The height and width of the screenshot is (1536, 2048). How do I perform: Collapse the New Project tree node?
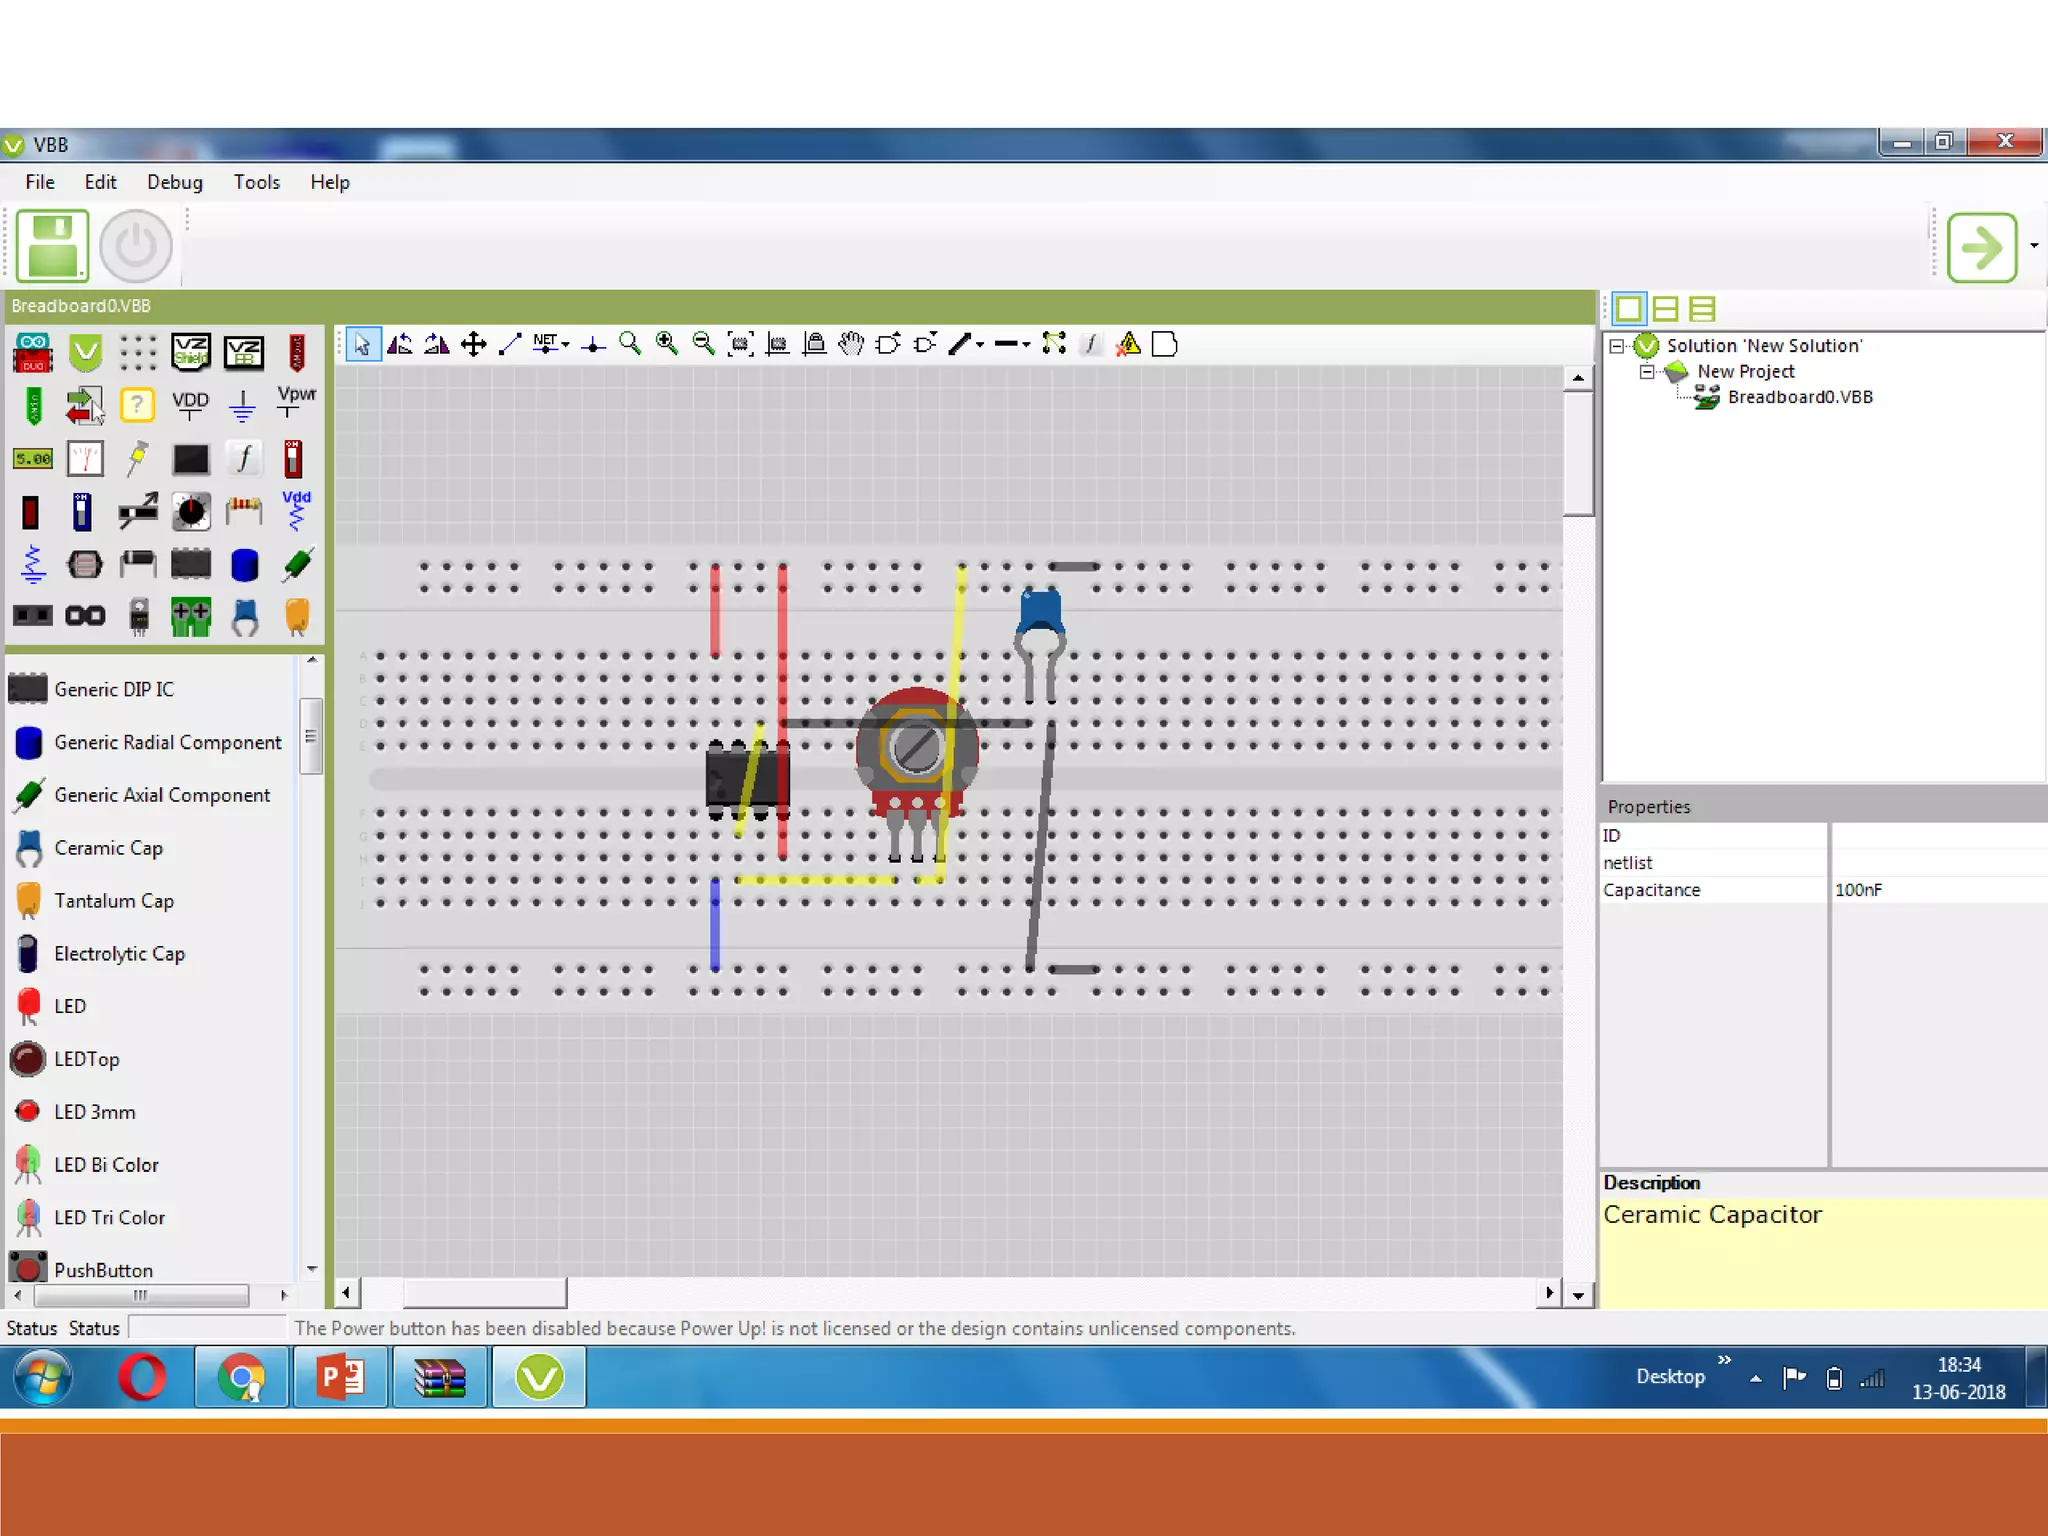[1646, 372]
